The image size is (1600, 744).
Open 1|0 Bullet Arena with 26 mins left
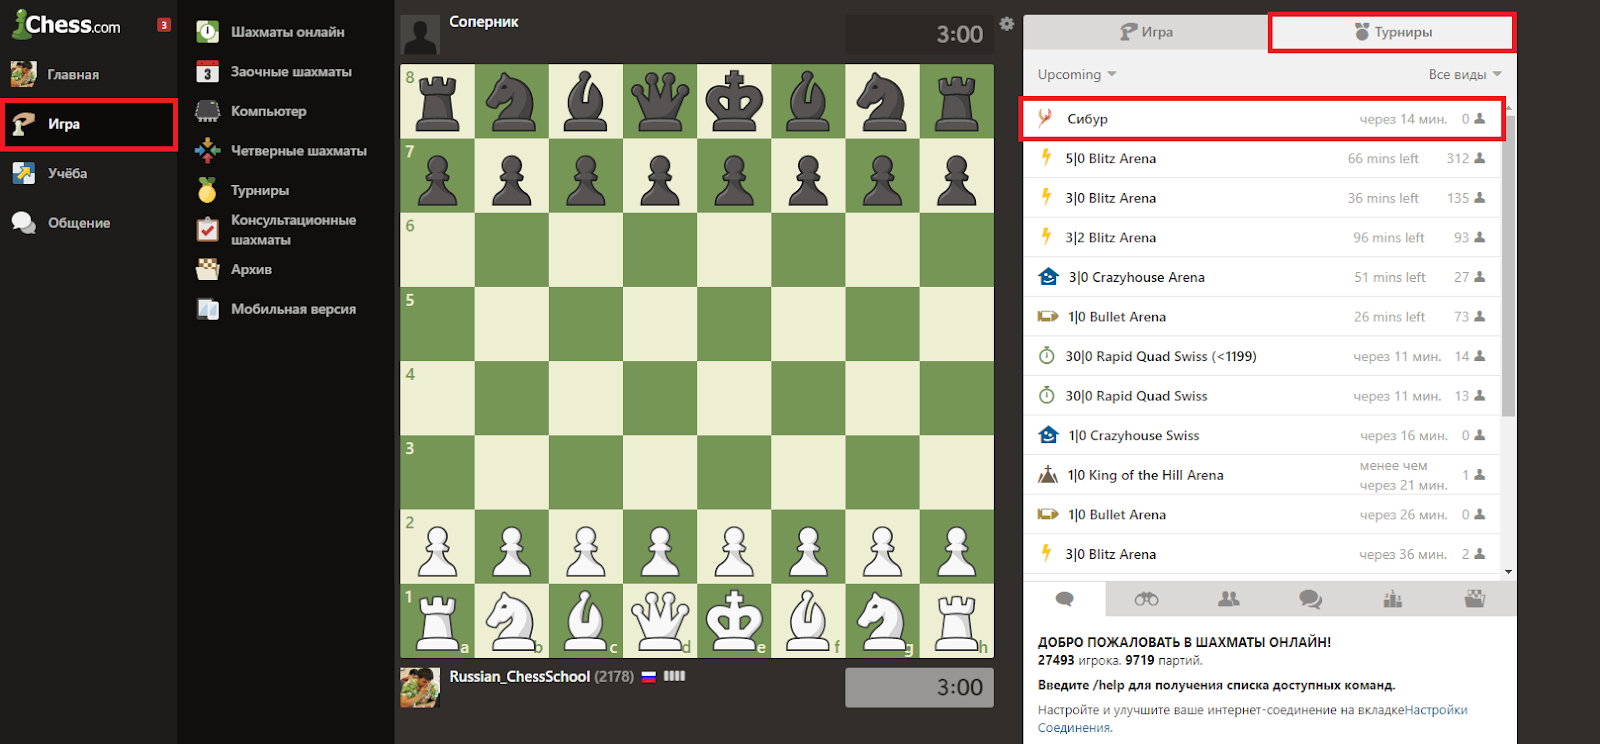1262,317
